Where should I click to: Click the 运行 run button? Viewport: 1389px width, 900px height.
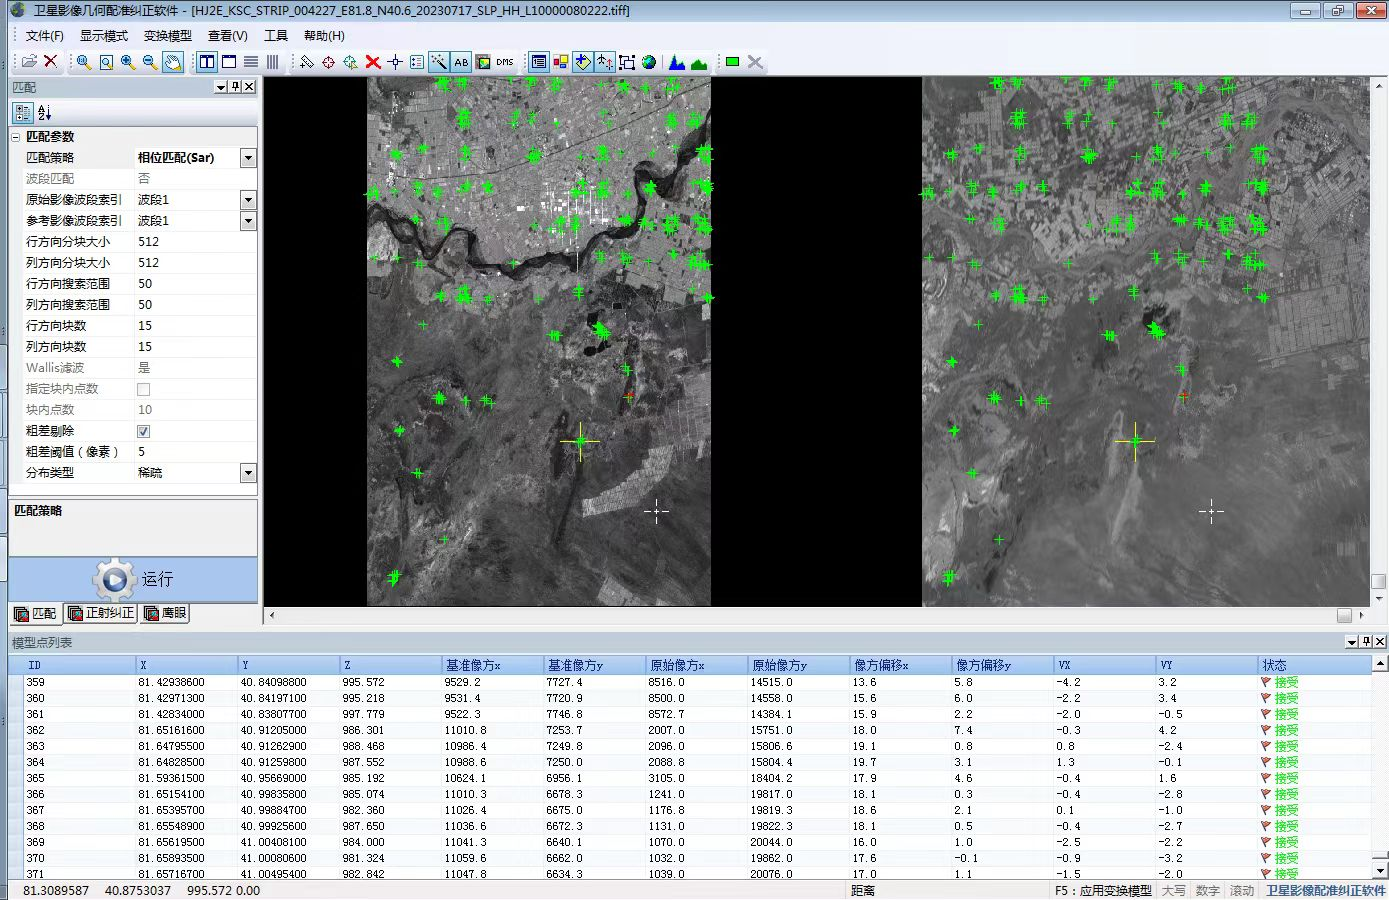click(x=133, y=579)
